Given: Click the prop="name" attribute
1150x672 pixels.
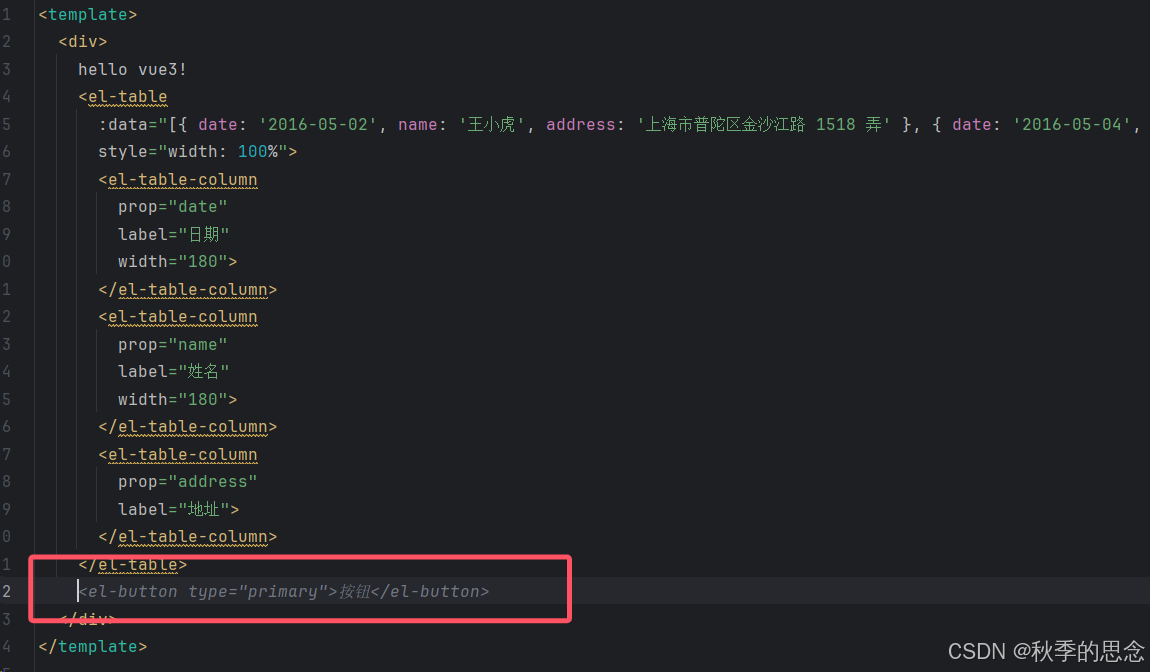Looking at the screenshot, I should pyautogui.click(x=173, y=344).
